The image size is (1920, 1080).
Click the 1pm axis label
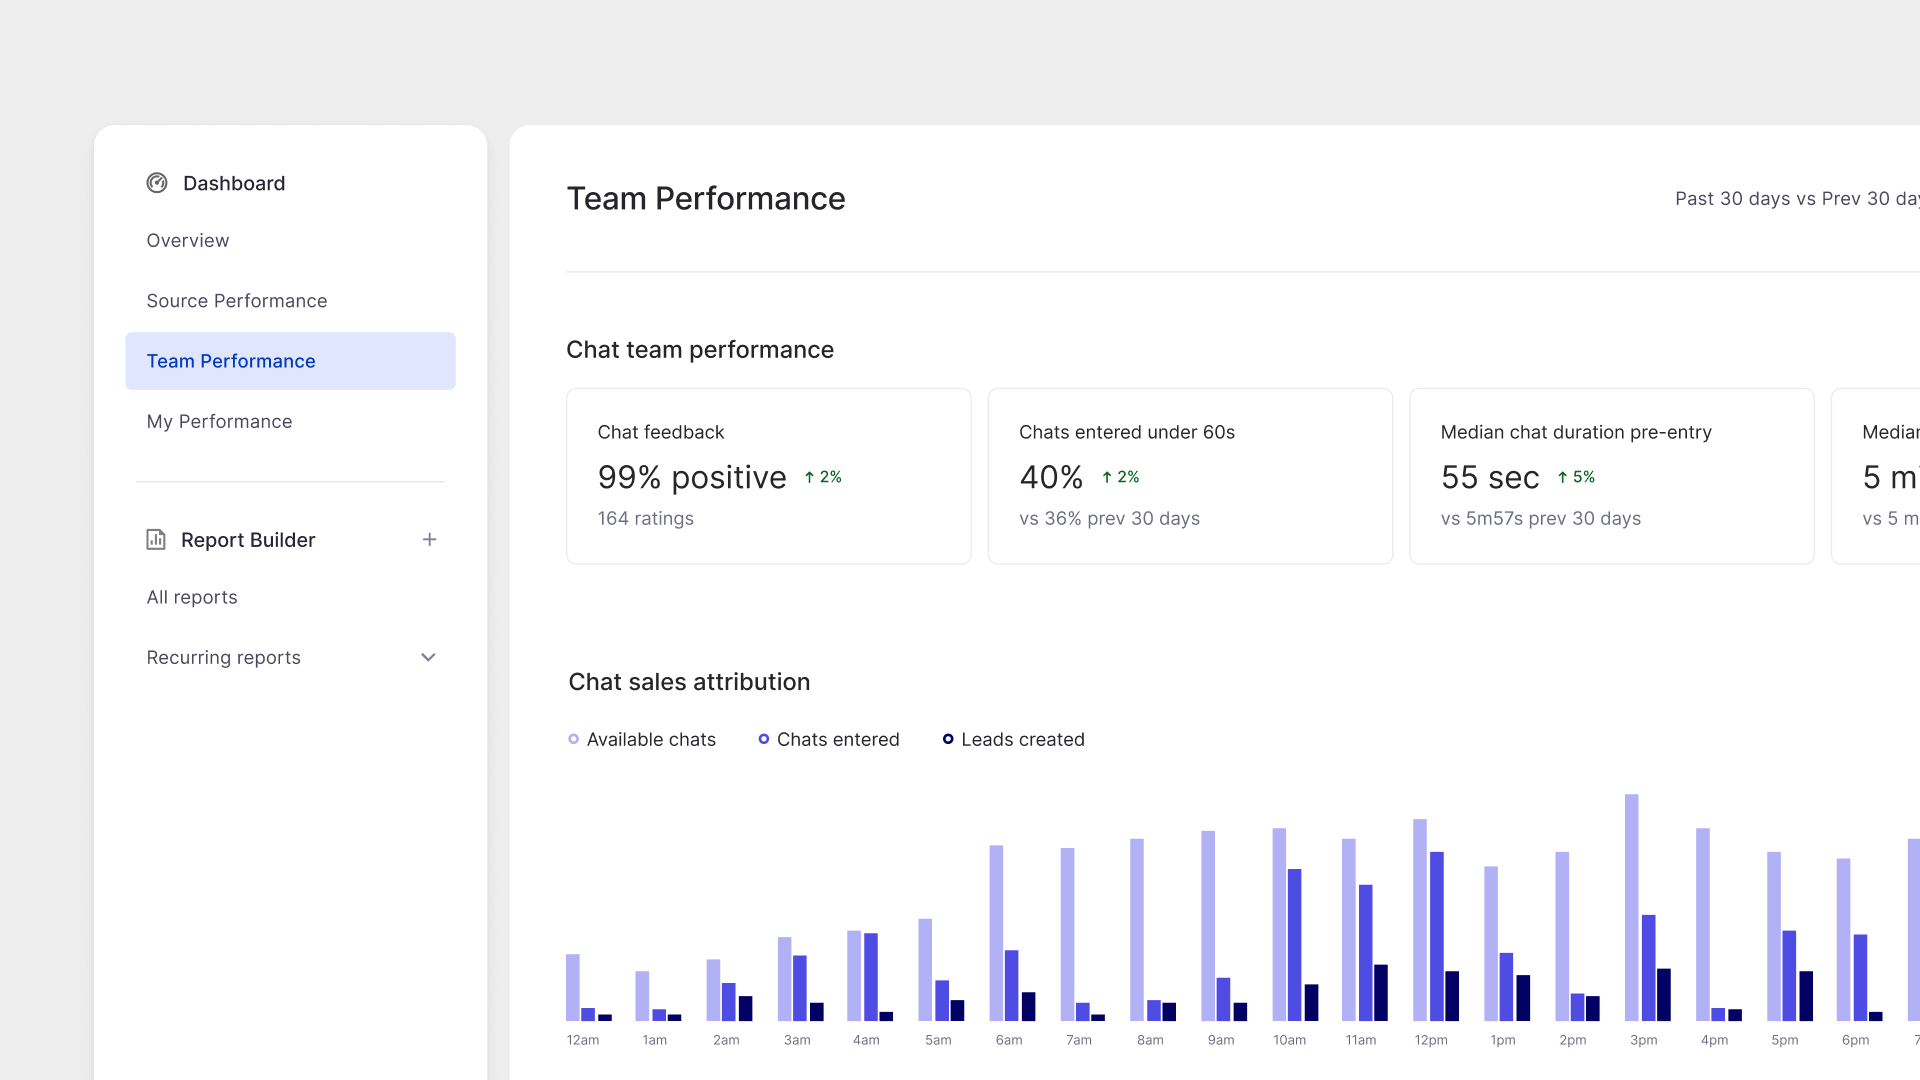(1503, 1041)
